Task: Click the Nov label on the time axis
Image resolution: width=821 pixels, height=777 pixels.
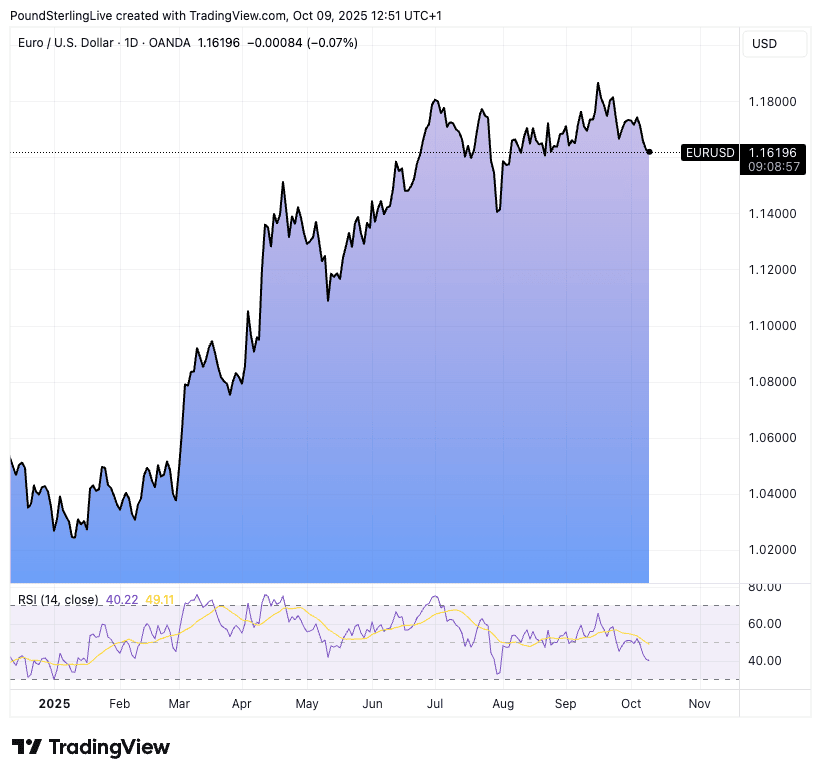Action: 699,704
